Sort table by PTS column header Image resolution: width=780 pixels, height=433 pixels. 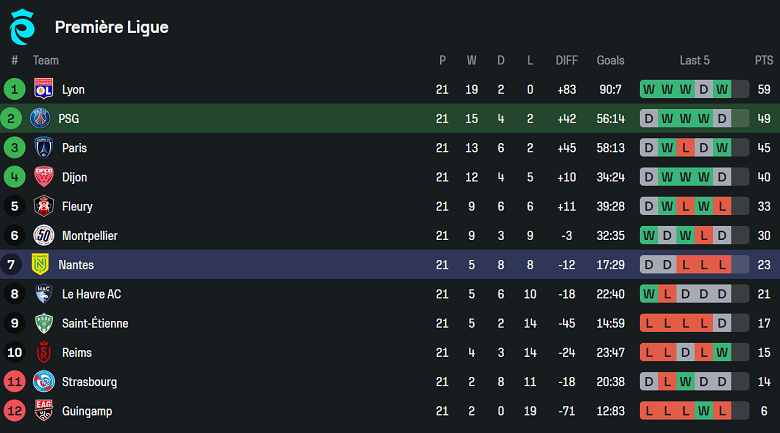764,60
